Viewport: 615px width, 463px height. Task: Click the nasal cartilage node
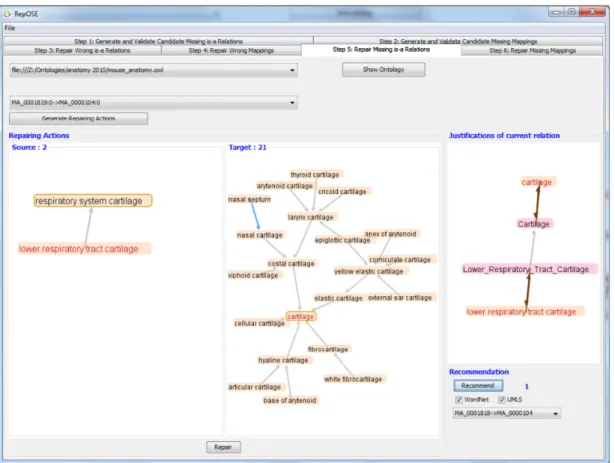(260, 235)
